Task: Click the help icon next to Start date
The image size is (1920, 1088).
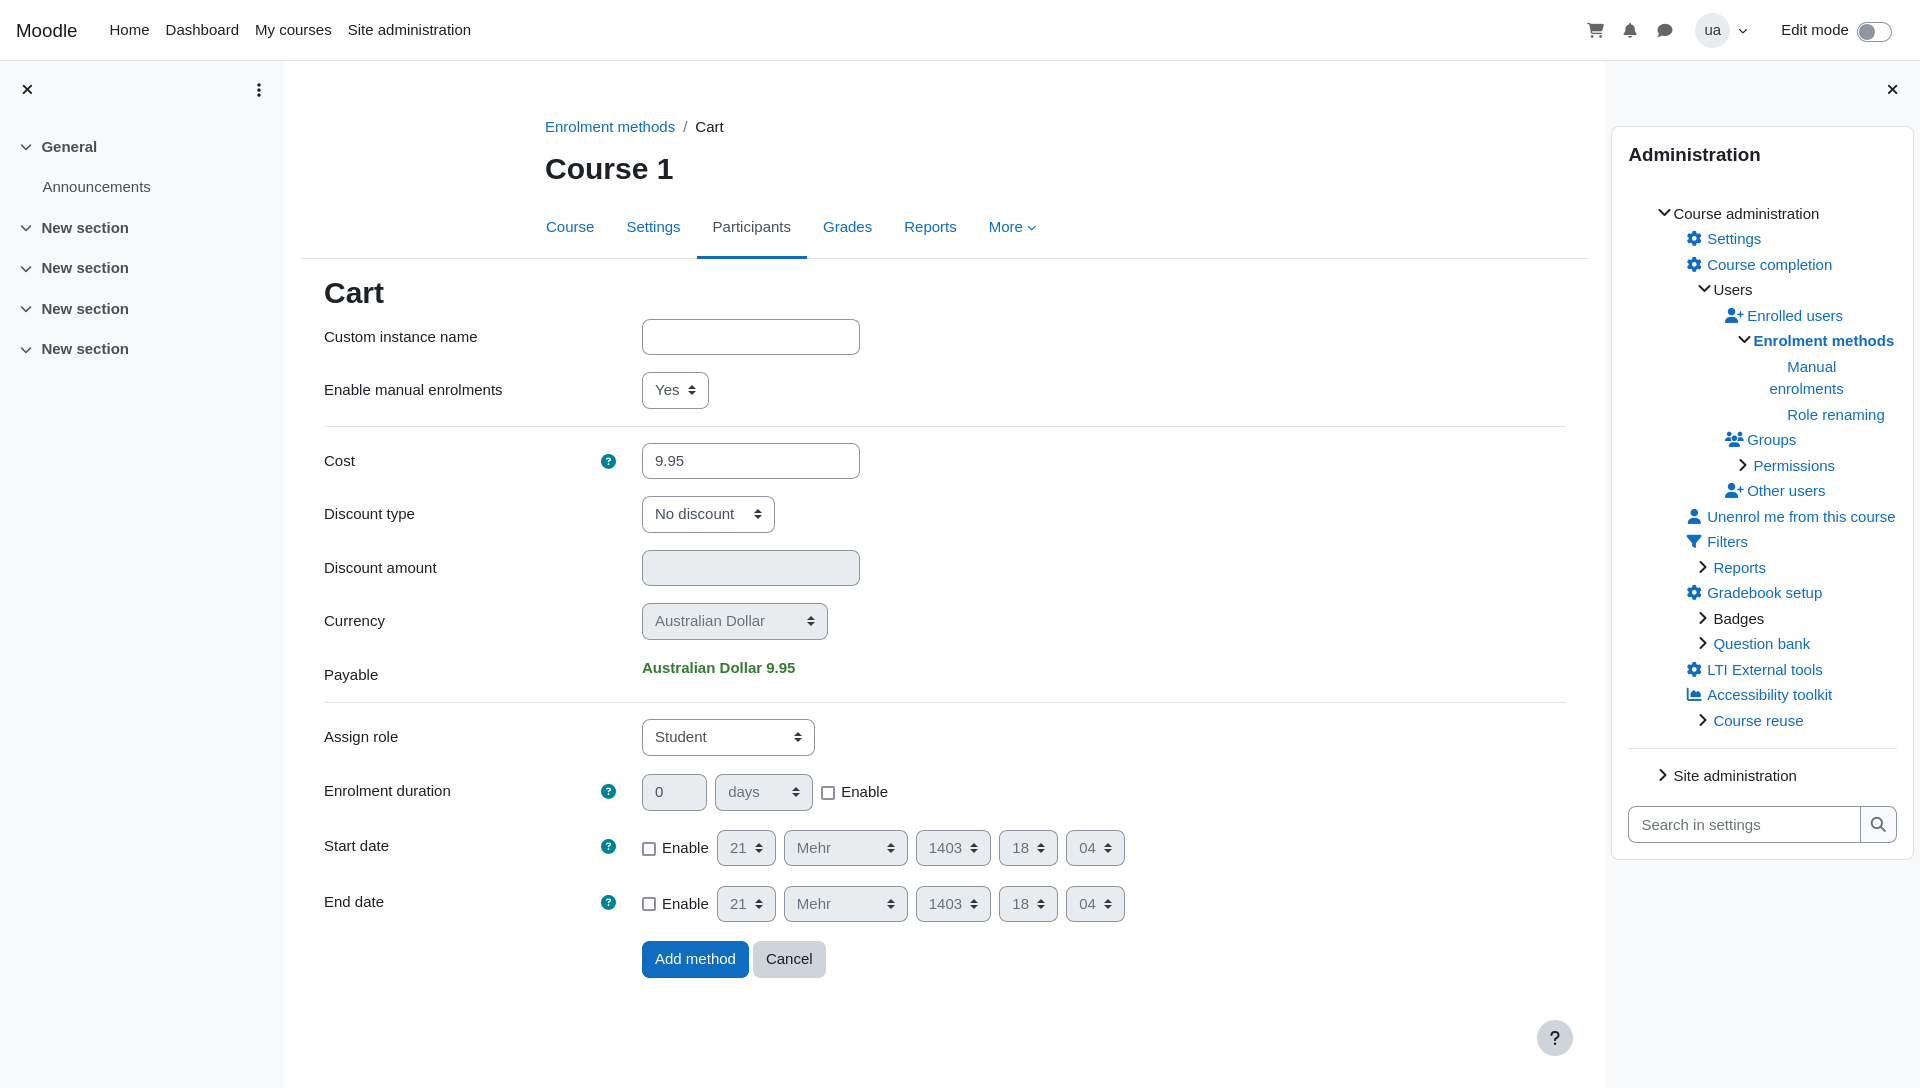Action: pyautogui.click(x=608, y=846)
